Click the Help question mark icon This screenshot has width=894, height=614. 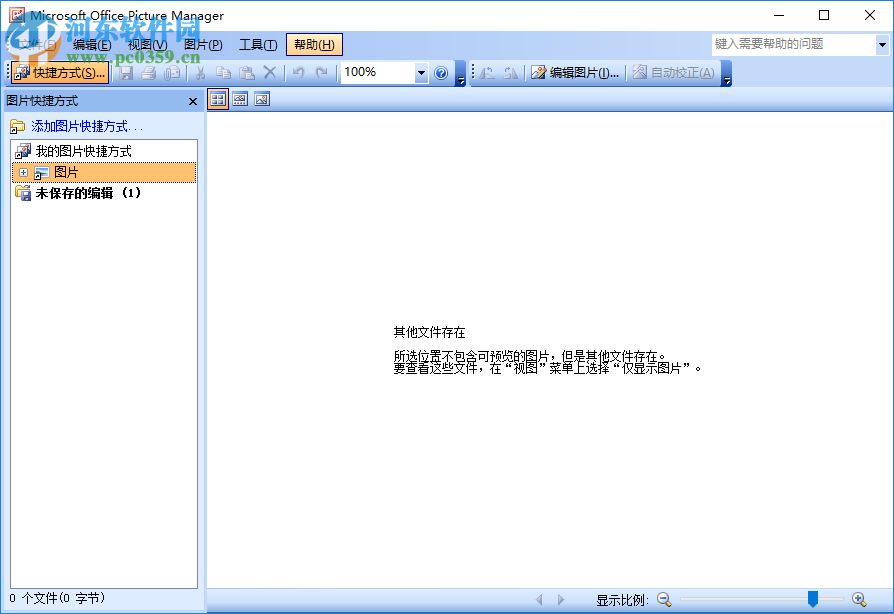441,72
